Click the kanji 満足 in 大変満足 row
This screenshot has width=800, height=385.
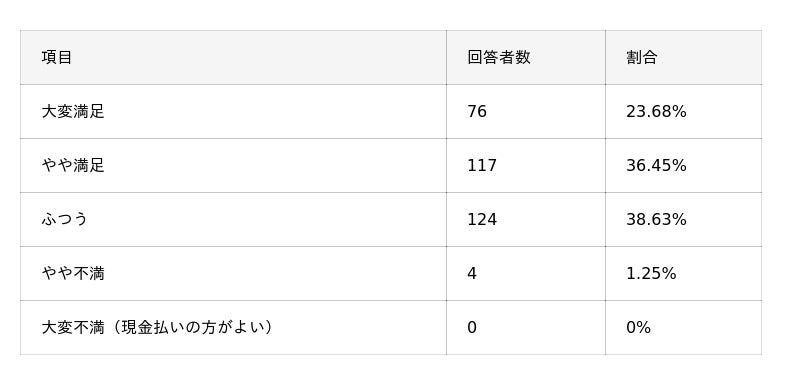[89, 112]
